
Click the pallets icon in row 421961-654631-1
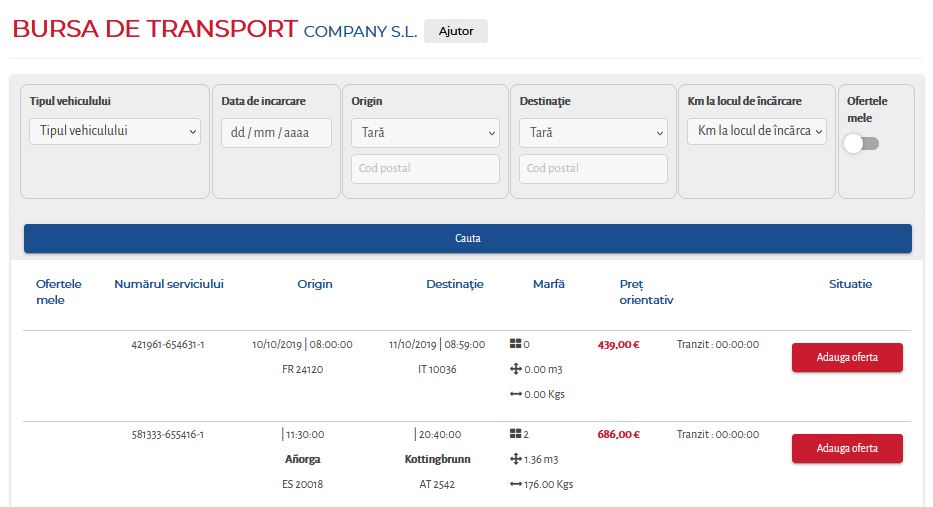(515, 344)
